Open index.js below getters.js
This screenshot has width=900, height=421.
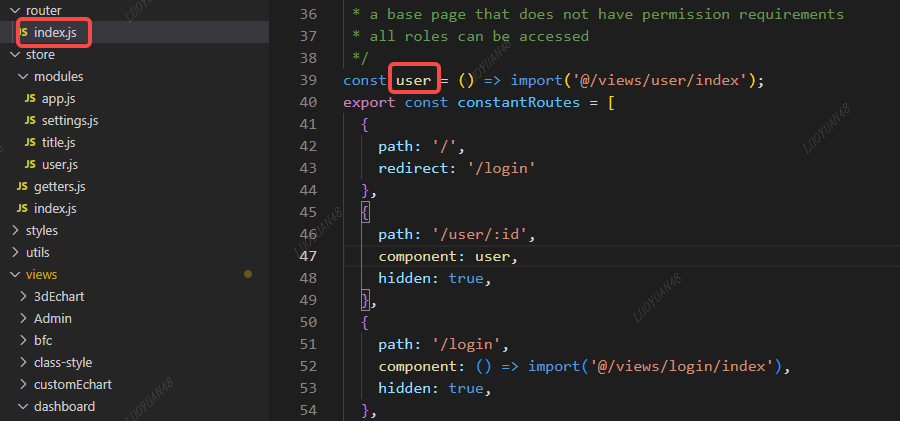pyautogui.click(x=55, y=208)
